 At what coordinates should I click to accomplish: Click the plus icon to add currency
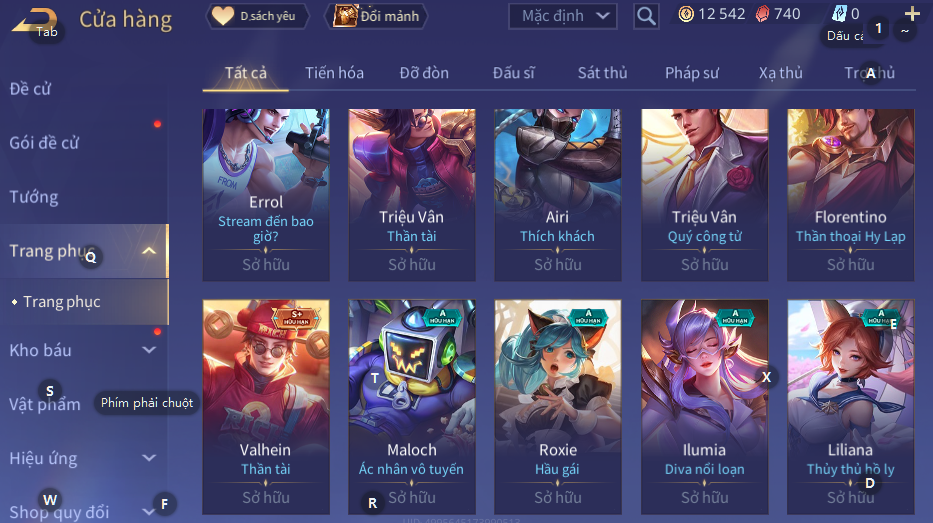[912, 13]
